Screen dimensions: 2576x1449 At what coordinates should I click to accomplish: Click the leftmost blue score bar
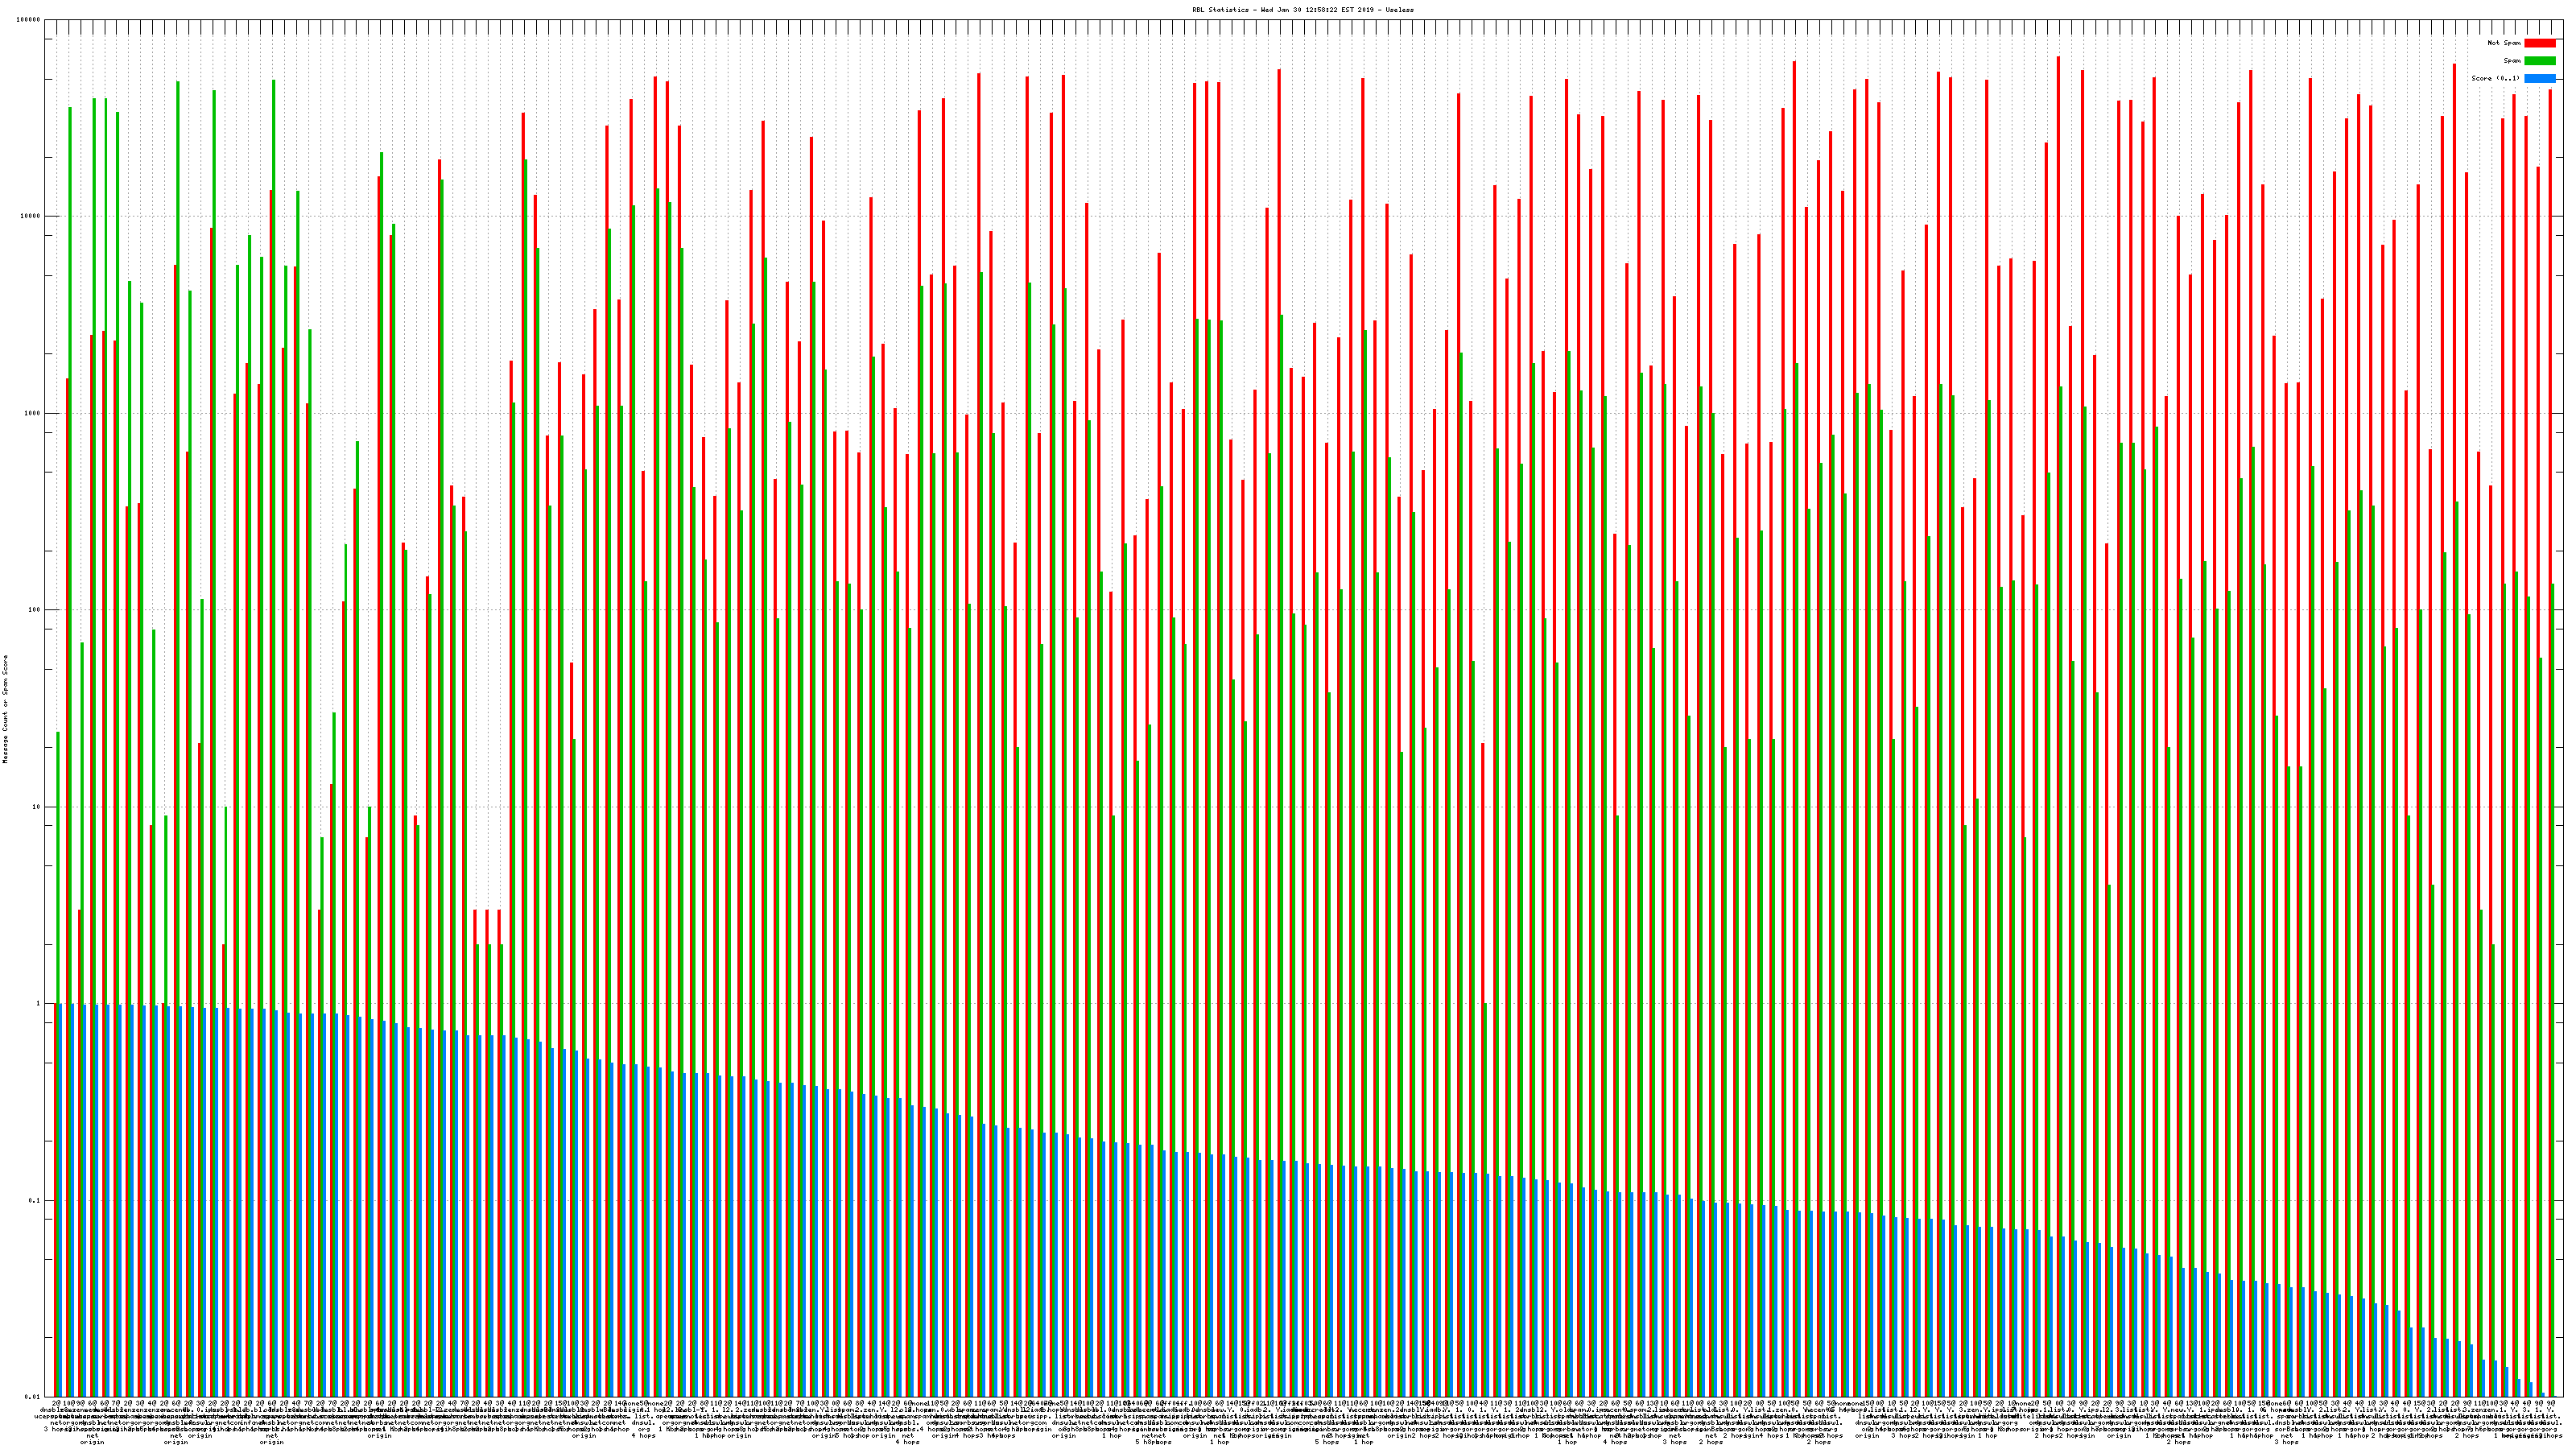(x=60, y=1200)
